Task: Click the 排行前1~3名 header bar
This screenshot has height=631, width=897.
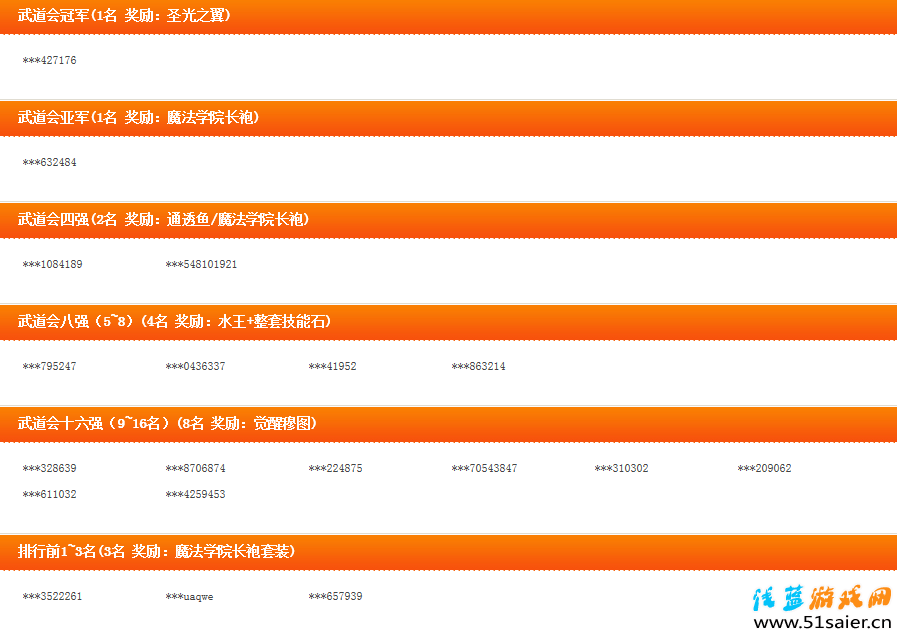Action: tap(156, 552)
